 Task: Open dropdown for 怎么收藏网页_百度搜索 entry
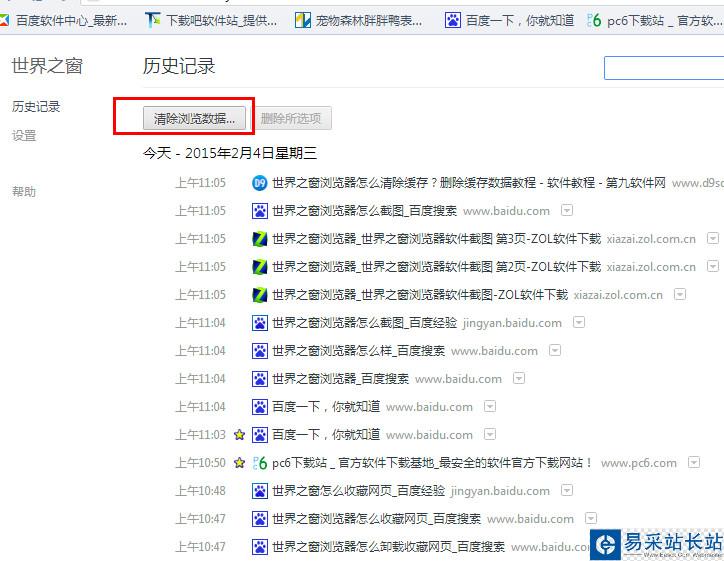tap(591, 519)
